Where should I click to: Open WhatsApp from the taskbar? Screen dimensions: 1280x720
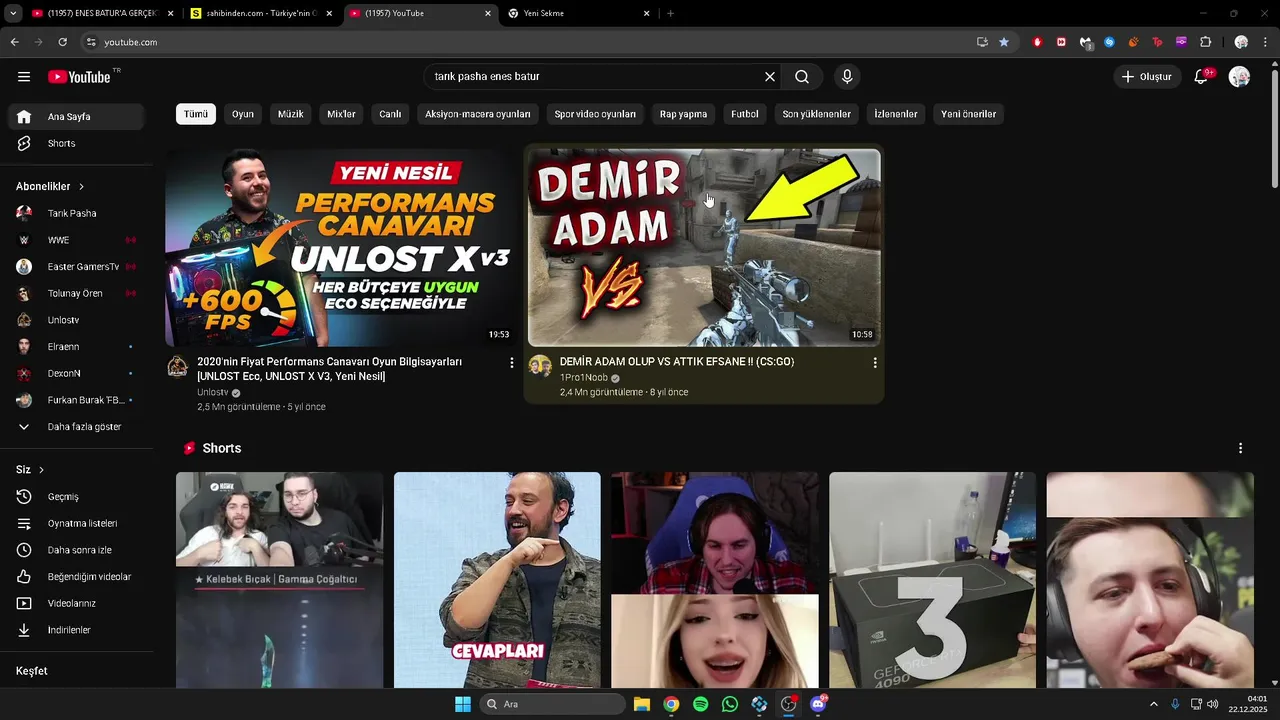tap(730, 704)
